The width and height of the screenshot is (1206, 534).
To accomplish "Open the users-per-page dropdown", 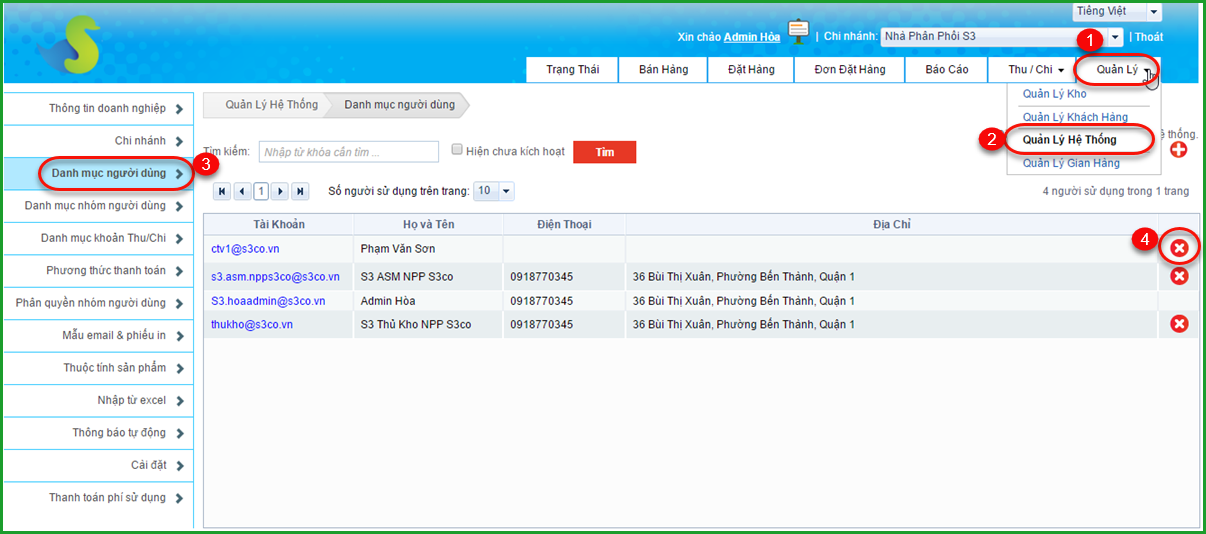I will [x=494, y=191].
